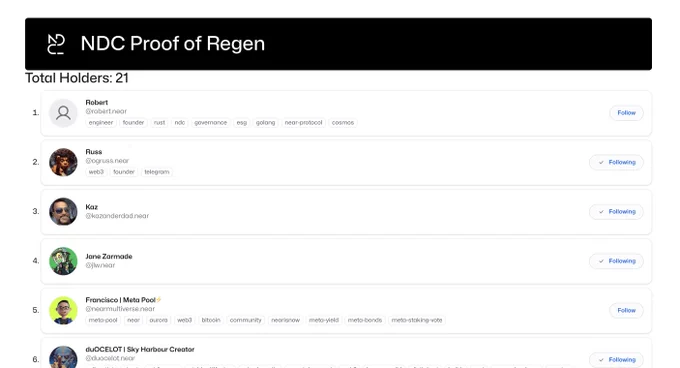Open Kaz's profile avatar
This screenshot has height=368, width=680.
pos(63,212)
